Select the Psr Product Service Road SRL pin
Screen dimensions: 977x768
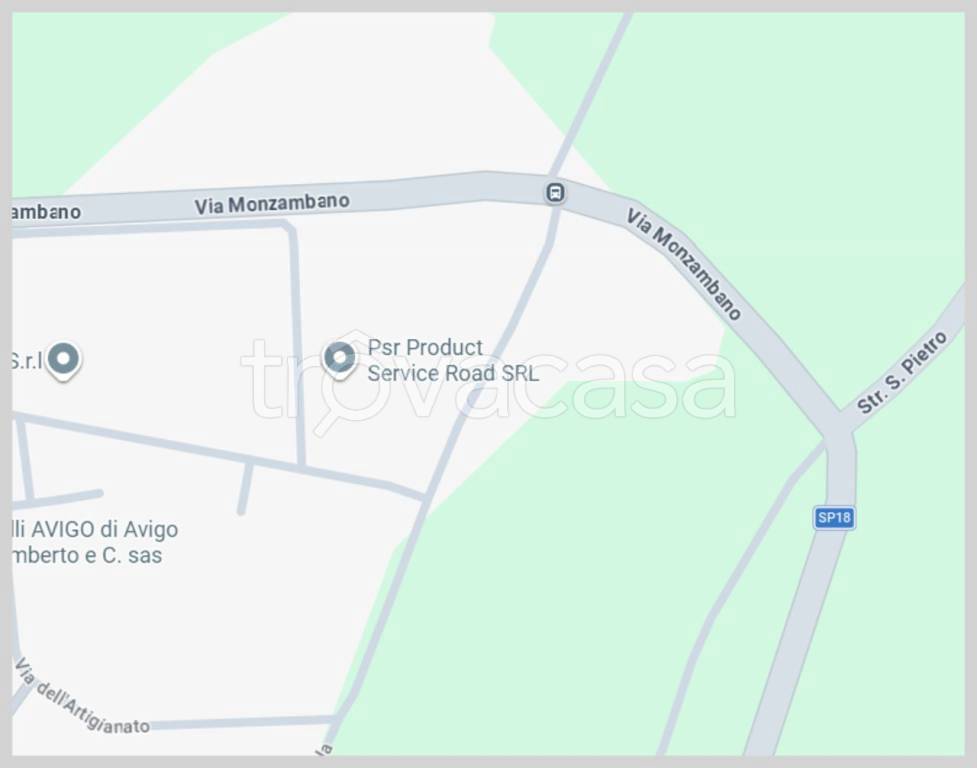tap(340, 360)
